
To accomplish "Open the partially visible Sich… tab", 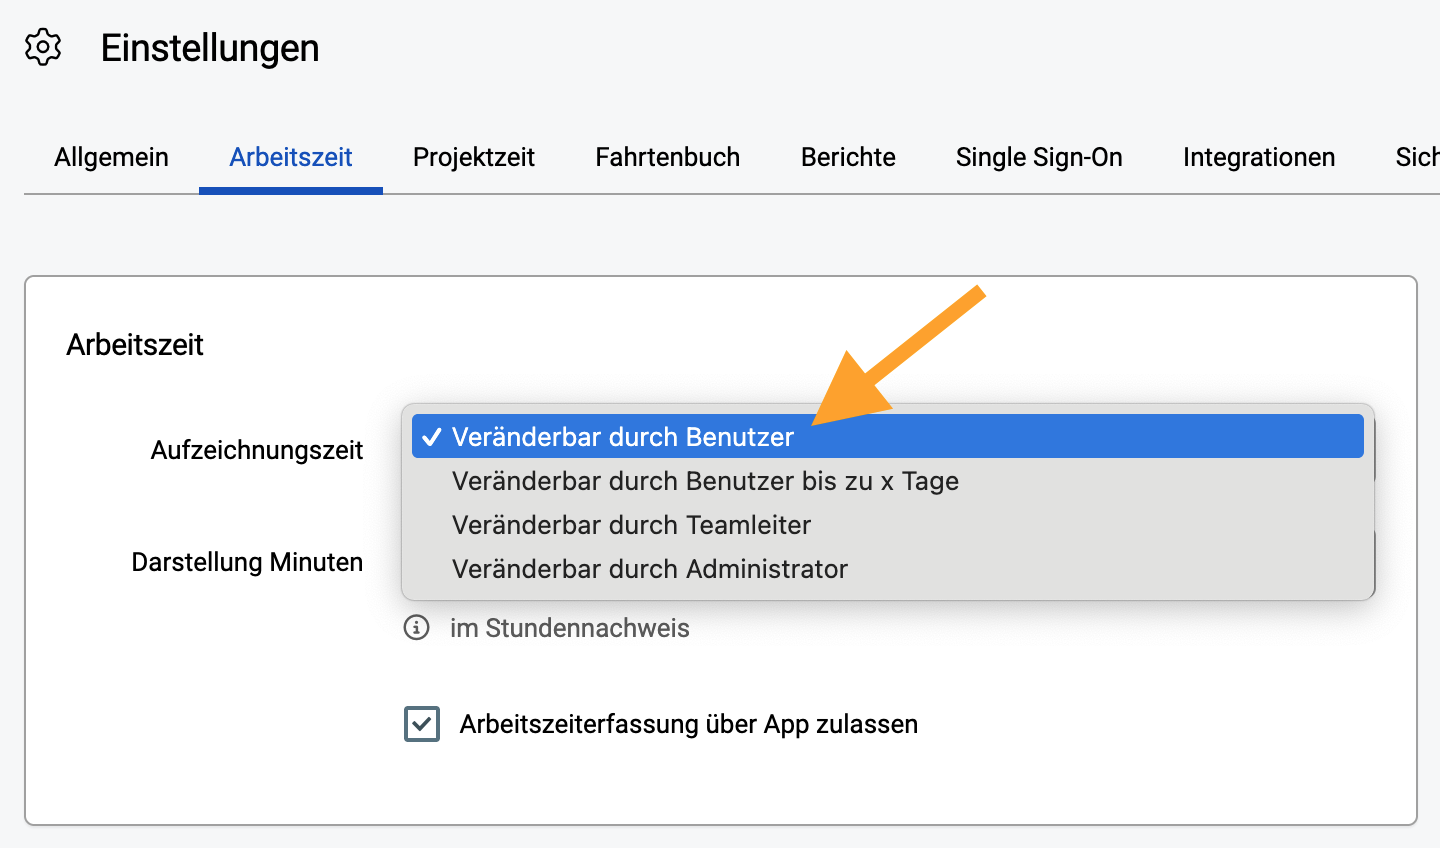I will point(1417,157).
